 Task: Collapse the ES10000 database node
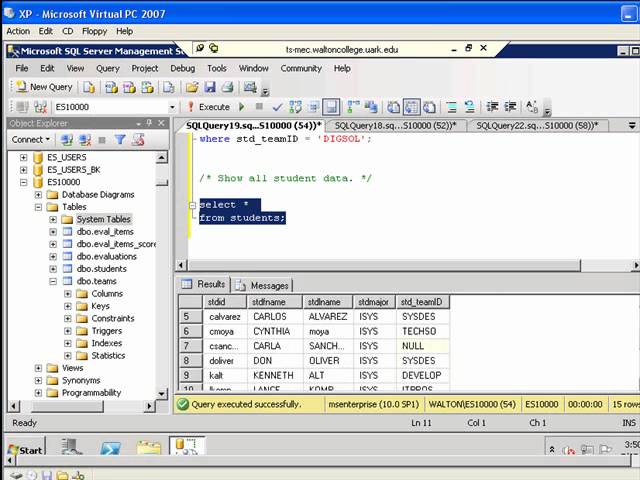(24, 182)
